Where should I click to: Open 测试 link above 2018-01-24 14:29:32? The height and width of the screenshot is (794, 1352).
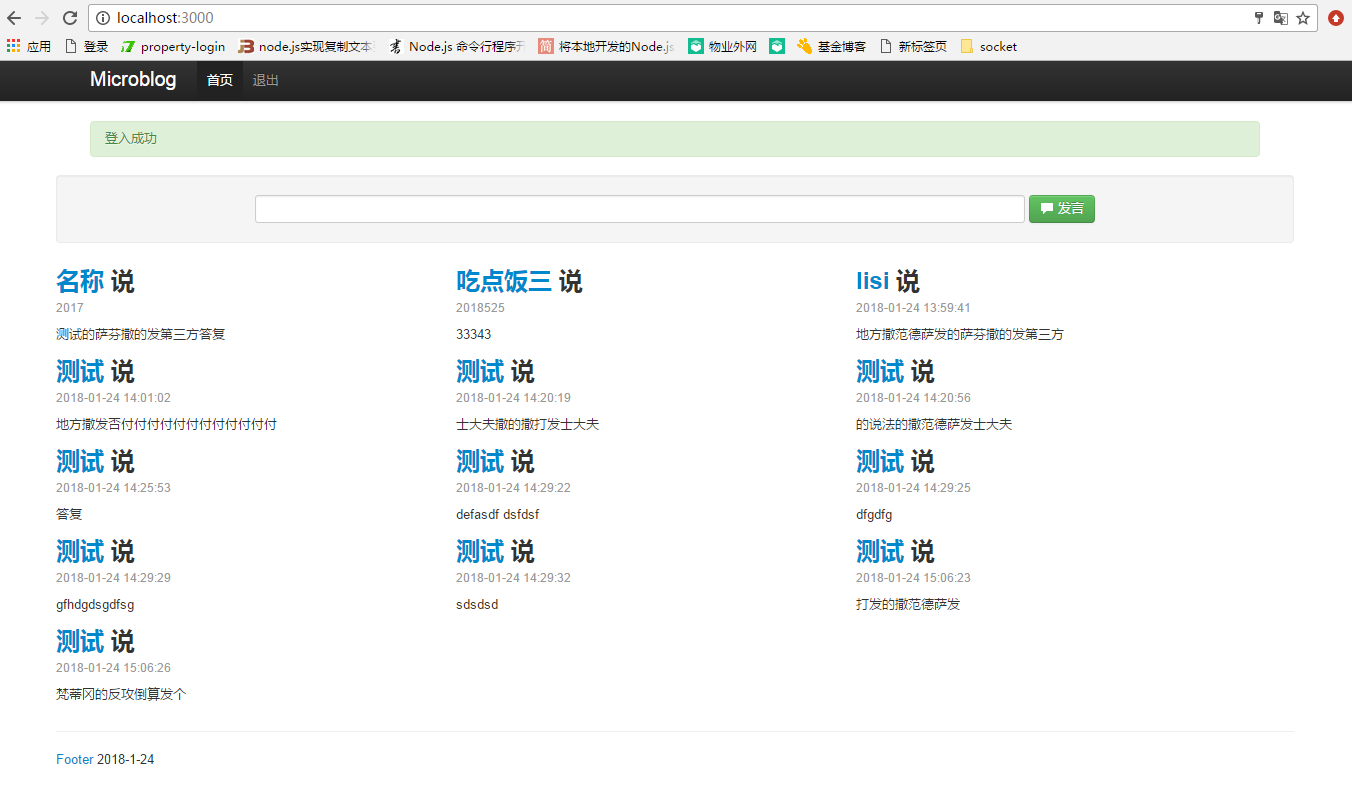480,552
